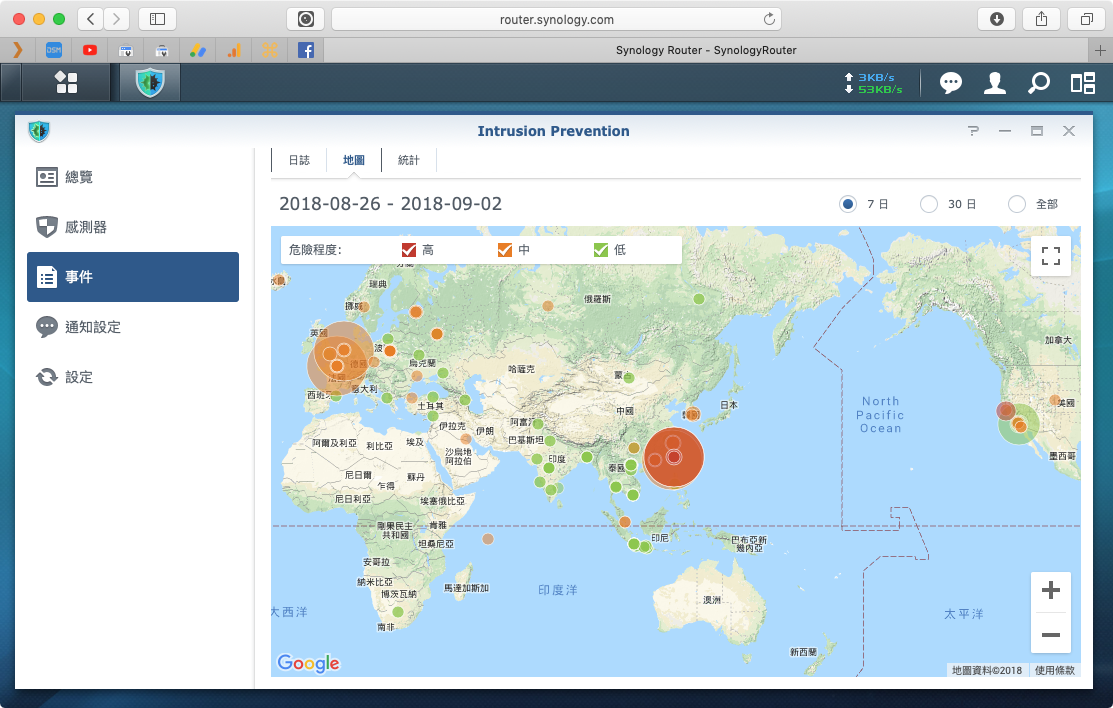Select the Synology Router - SynologyRouter tab
This screenshot has height=708, width=1113.
coord(706,50)
